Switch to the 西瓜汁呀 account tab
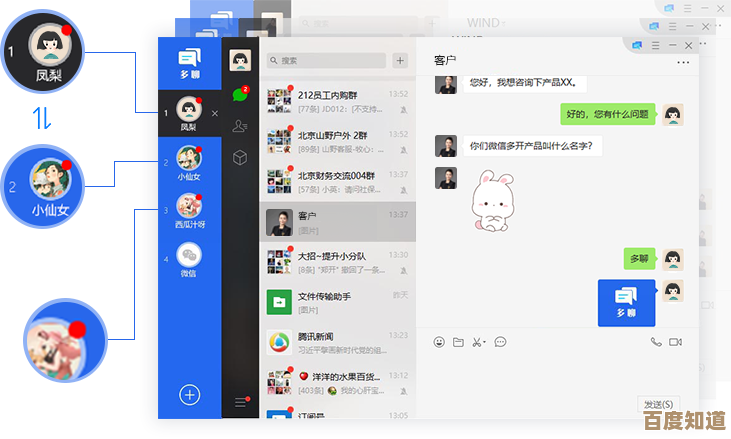The height and width of the screenshot is (439, 731). point(189,210)
